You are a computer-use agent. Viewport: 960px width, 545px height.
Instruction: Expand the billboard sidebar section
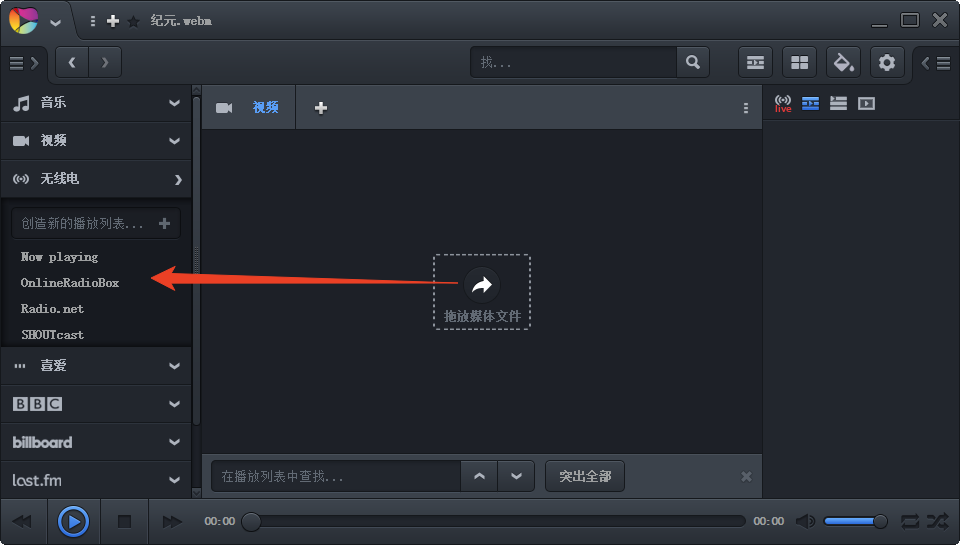tap(174, 442)
